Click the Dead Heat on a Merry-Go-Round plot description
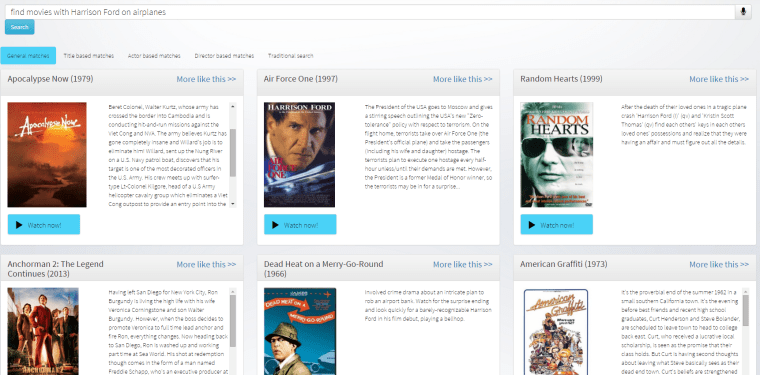Screen dimensions: 760x375 coord(427,306)
